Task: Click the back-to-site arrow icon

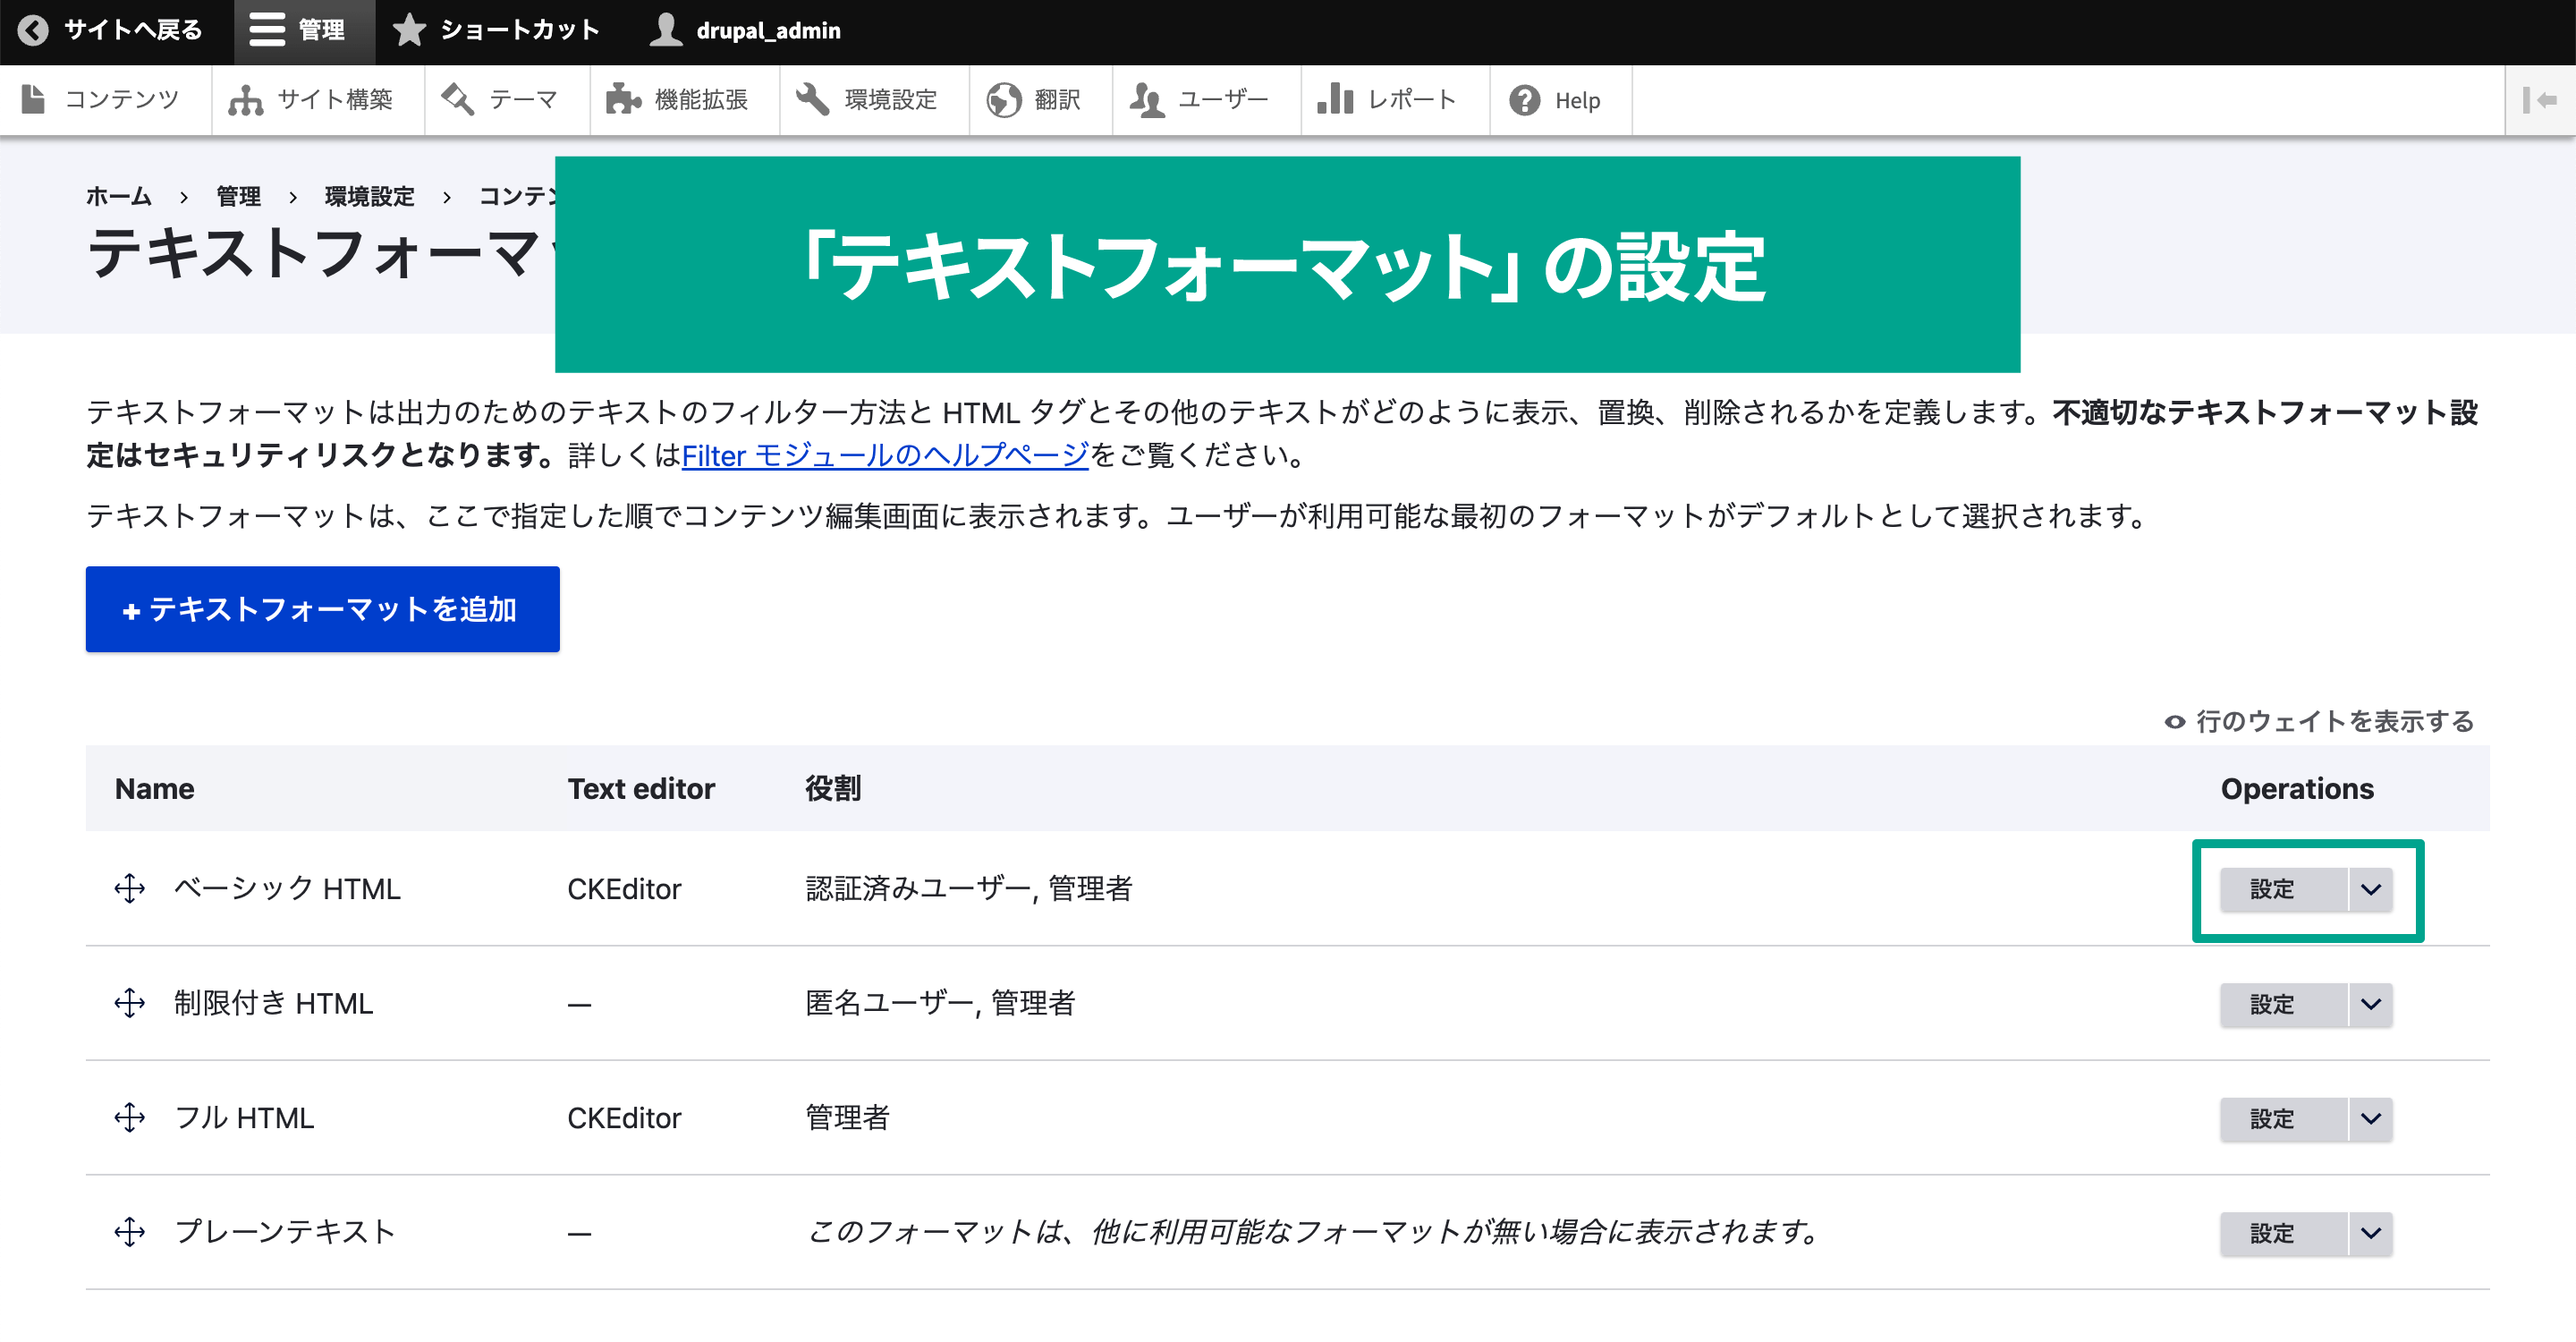Action: pos(33,31)
